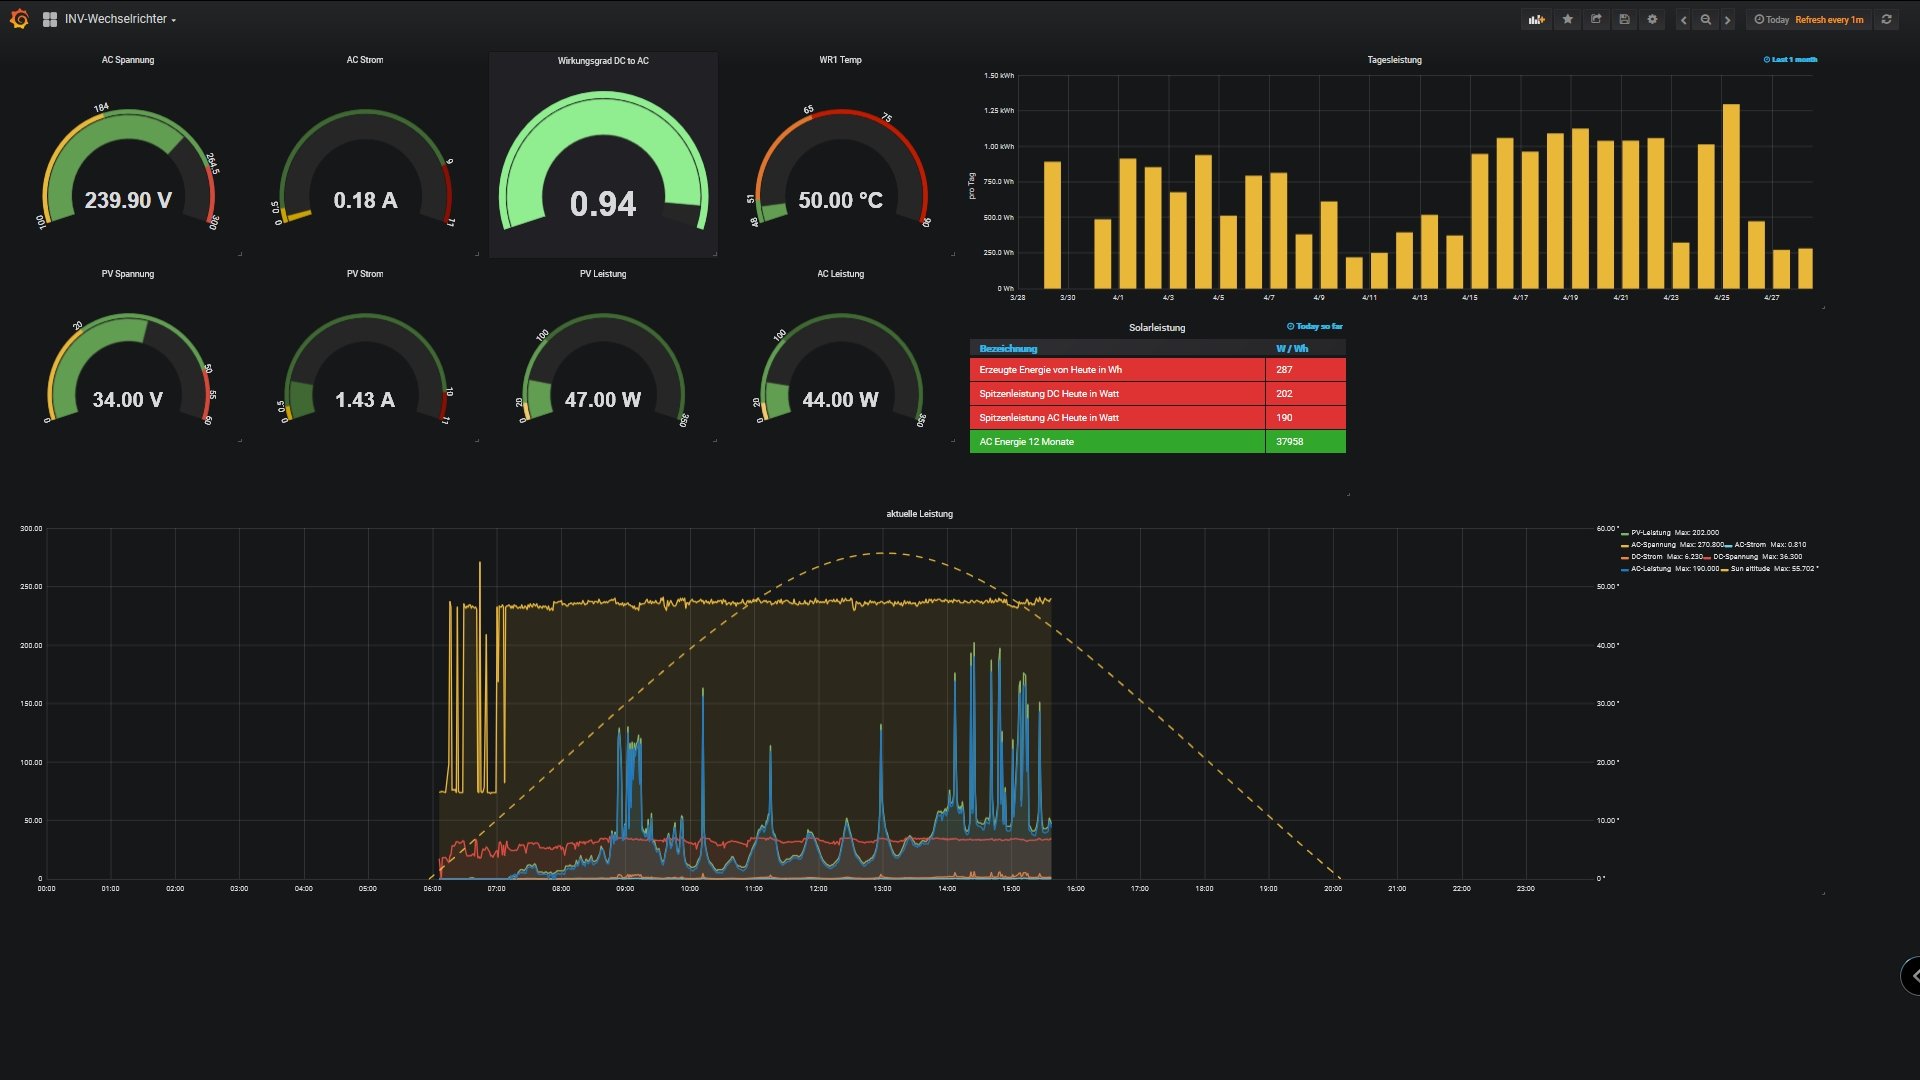The width and height of the screenshot is (1920, 1080).
Task: Open dashboard settings gear icon
Action: pos(1652,19)
